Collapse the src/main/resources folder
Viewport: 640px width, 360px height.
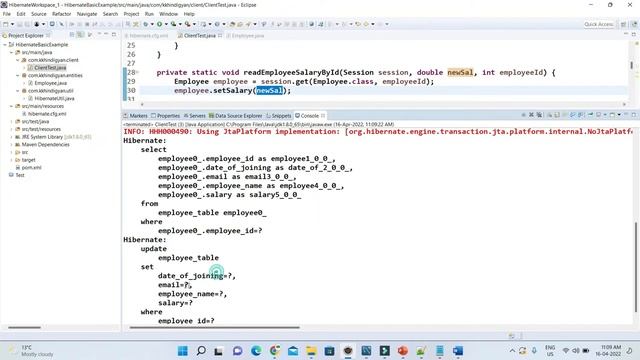pyautogui.click(x=11, y=106)
